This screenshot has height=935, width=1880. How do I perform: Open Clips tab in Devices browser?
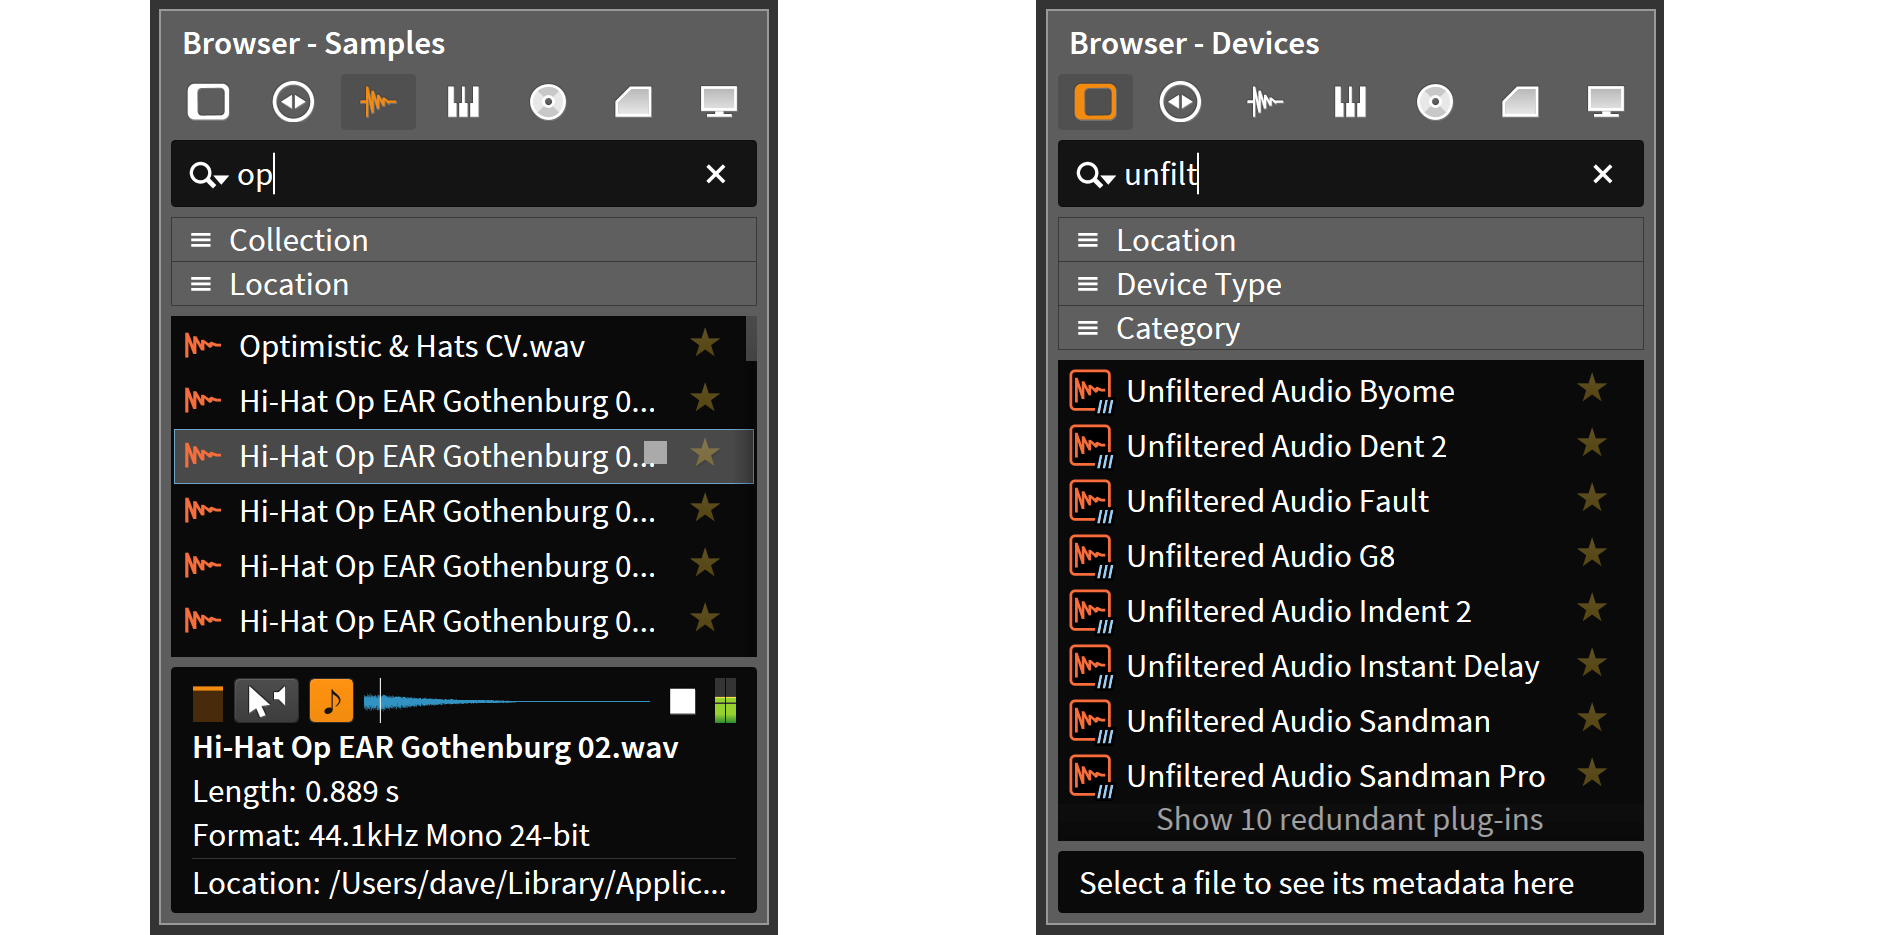[x=1520, y=102]
